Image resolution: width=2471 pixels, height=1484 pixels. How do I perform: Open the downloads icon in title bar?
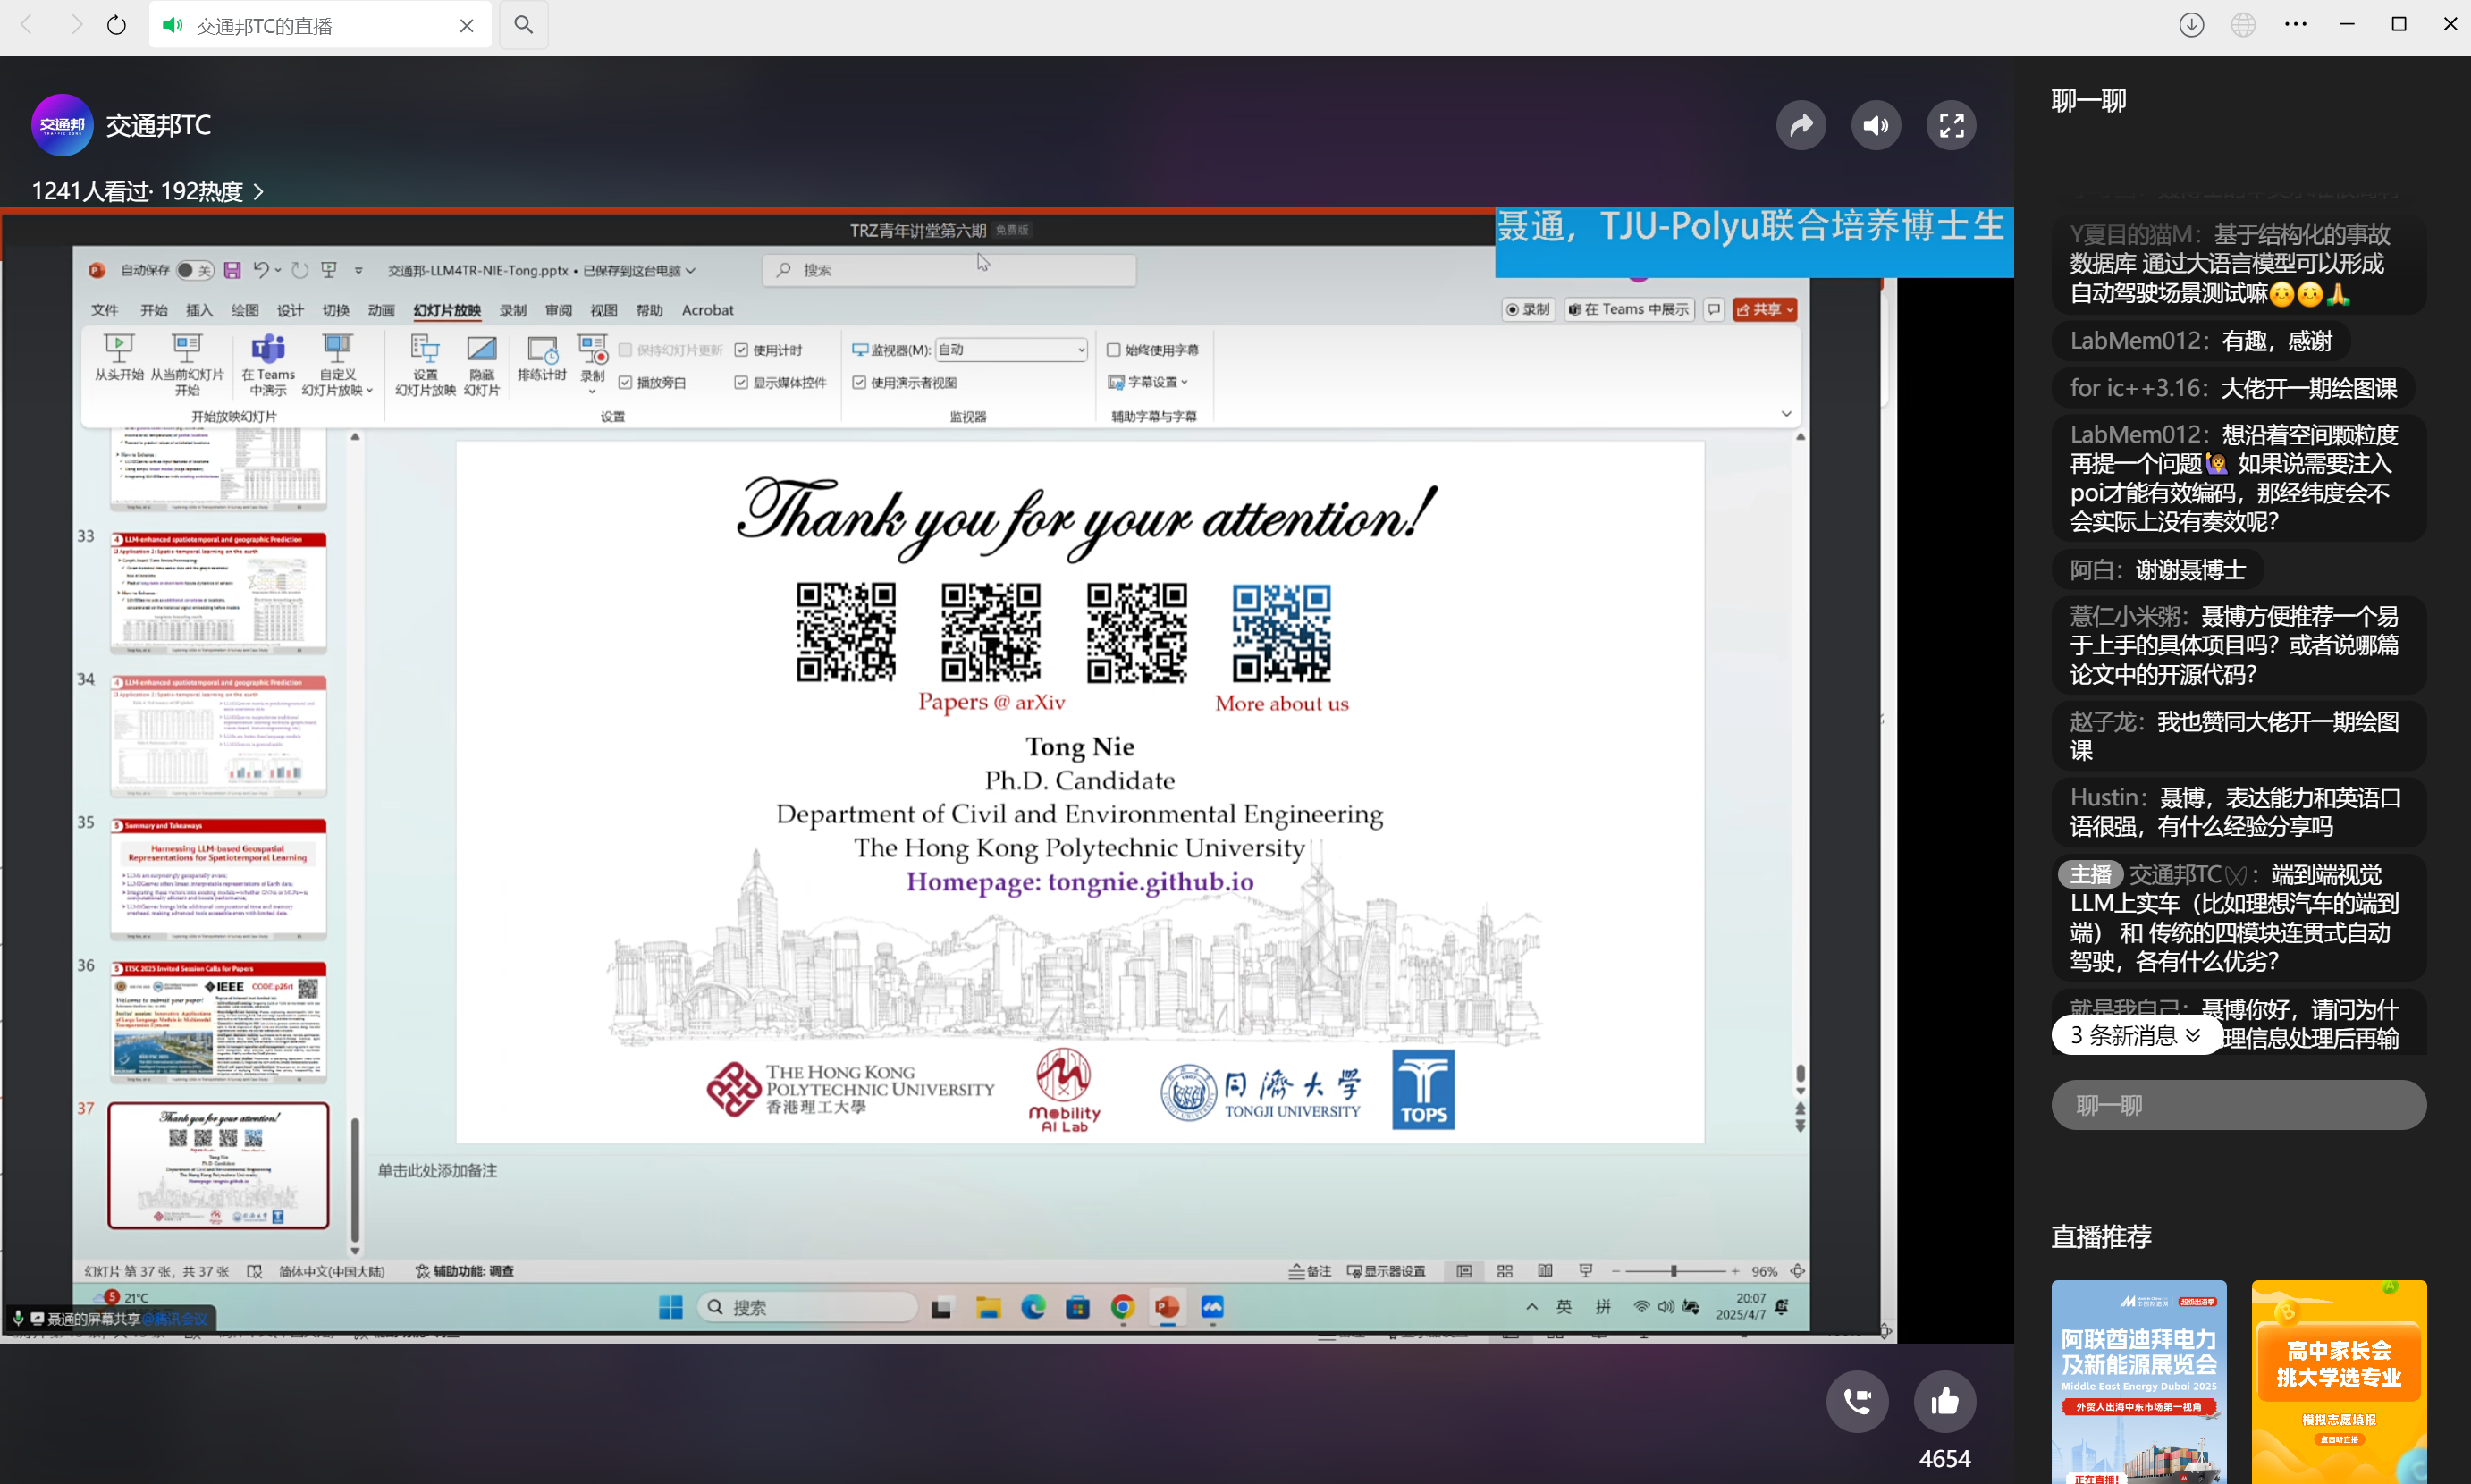(2191, 24)
